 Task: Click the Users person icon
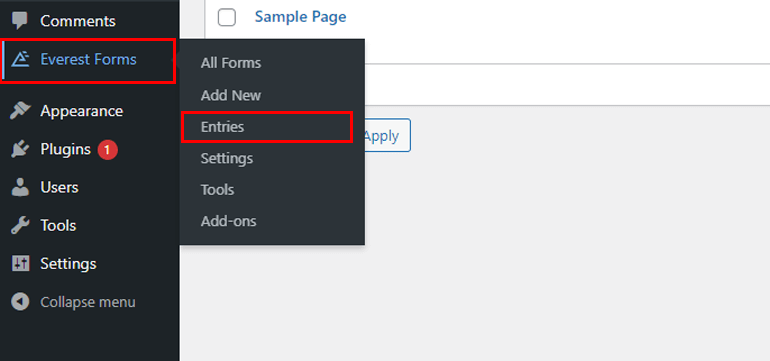[x=20, y=188]
